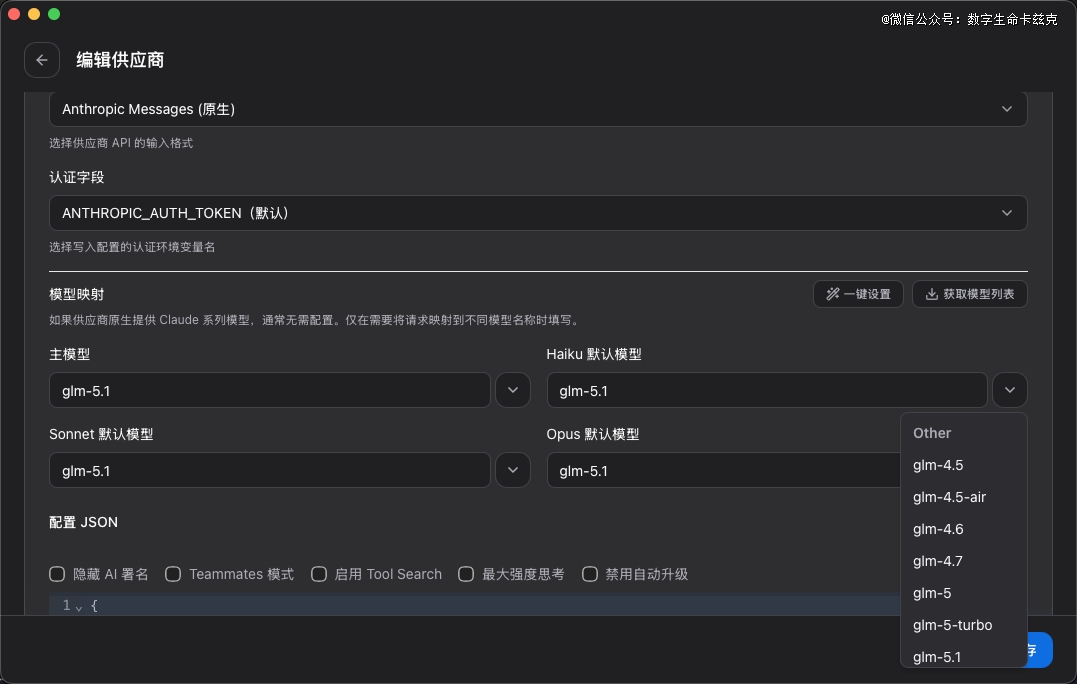Screen dimensions: 1077x684
Task: Click the Opus 默认模型 input field
Action: tap(720, 470)
